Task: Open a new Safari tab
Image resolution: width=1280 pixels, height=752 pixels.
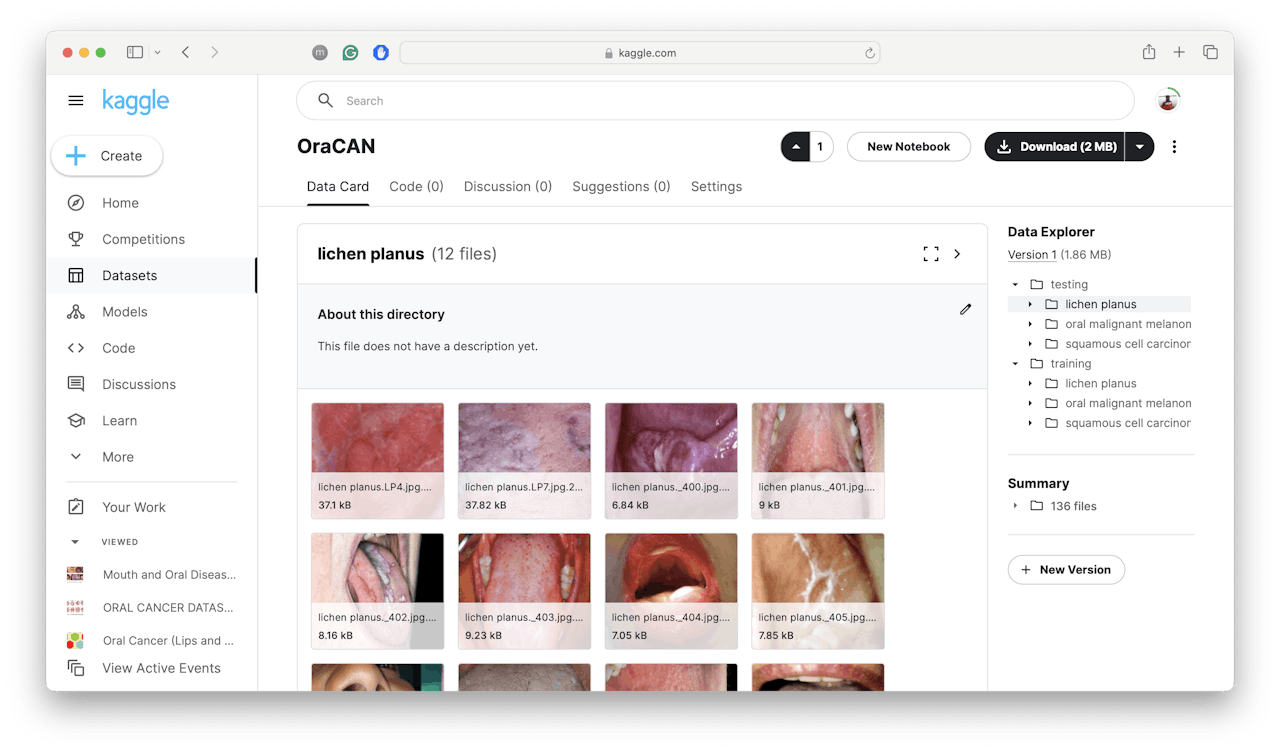Action: point(1179,52)
